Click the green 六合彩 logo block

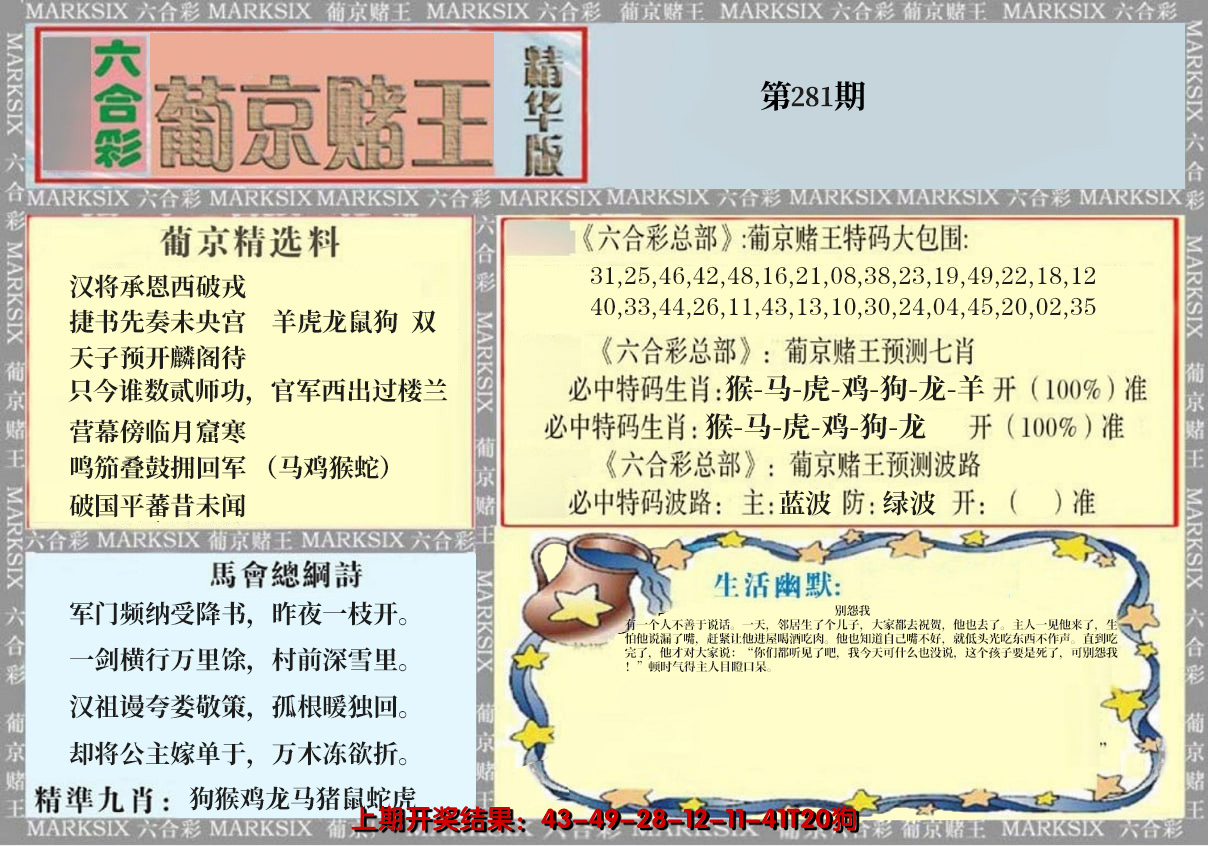[x=119, y=105]
